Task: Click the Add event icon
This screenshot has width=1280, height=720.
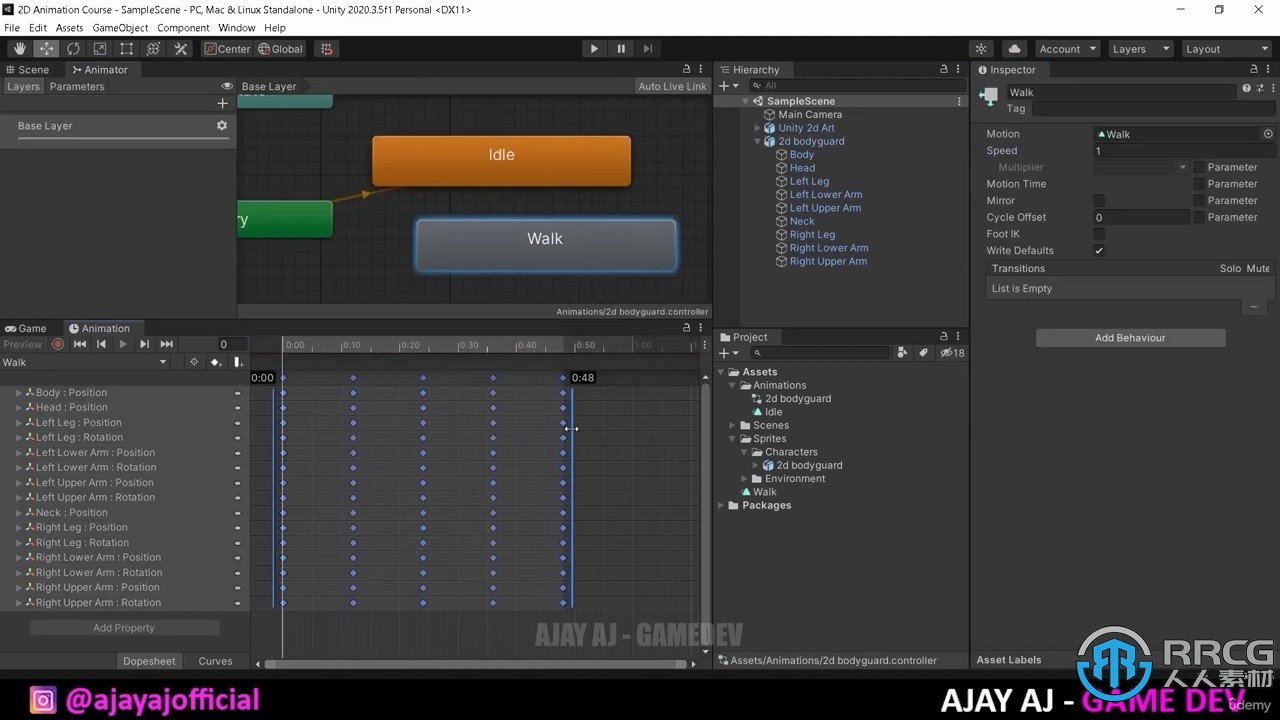Action: click(x=237, y=362)
